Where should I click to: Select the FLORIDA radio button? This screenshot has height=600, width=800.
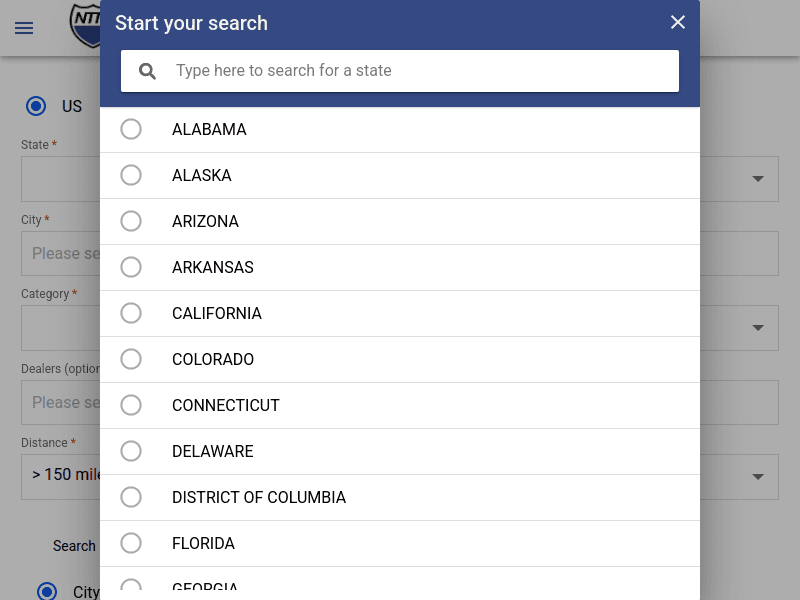[x=131, y=543]
